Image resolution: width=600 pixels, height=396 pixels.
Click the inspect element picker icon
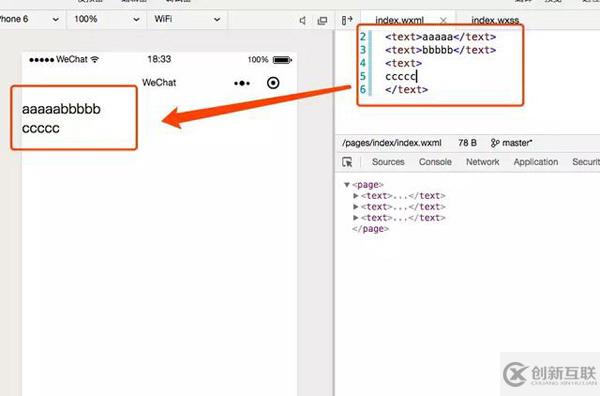pos(347,162)
